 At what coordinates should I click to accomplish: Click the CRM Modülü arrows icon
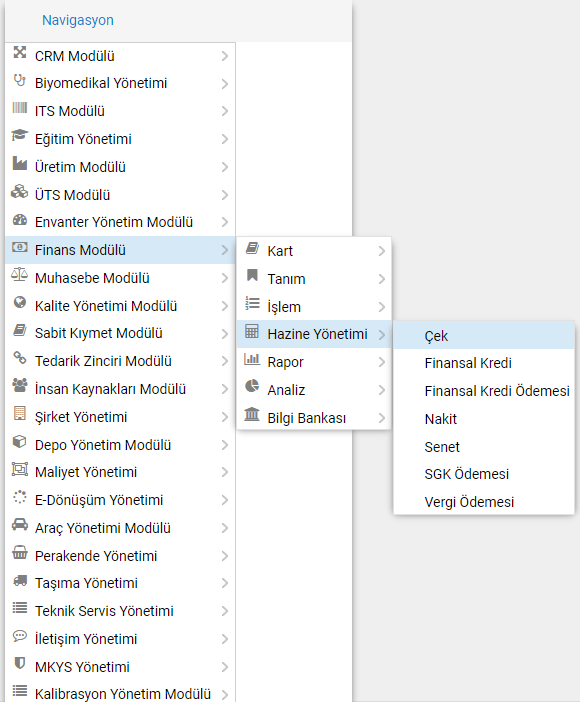(x=20, y=52)
